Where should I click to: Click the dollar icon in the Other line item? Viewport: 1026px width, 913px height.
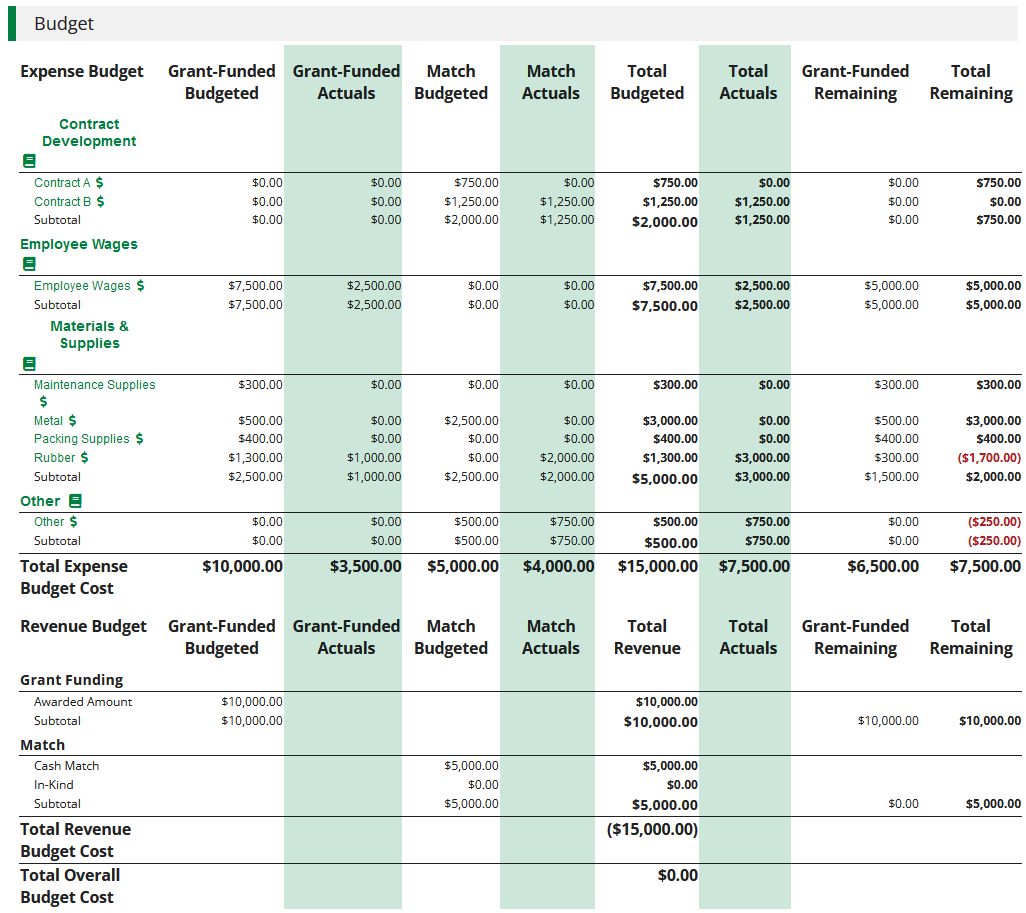pos(73,522)
